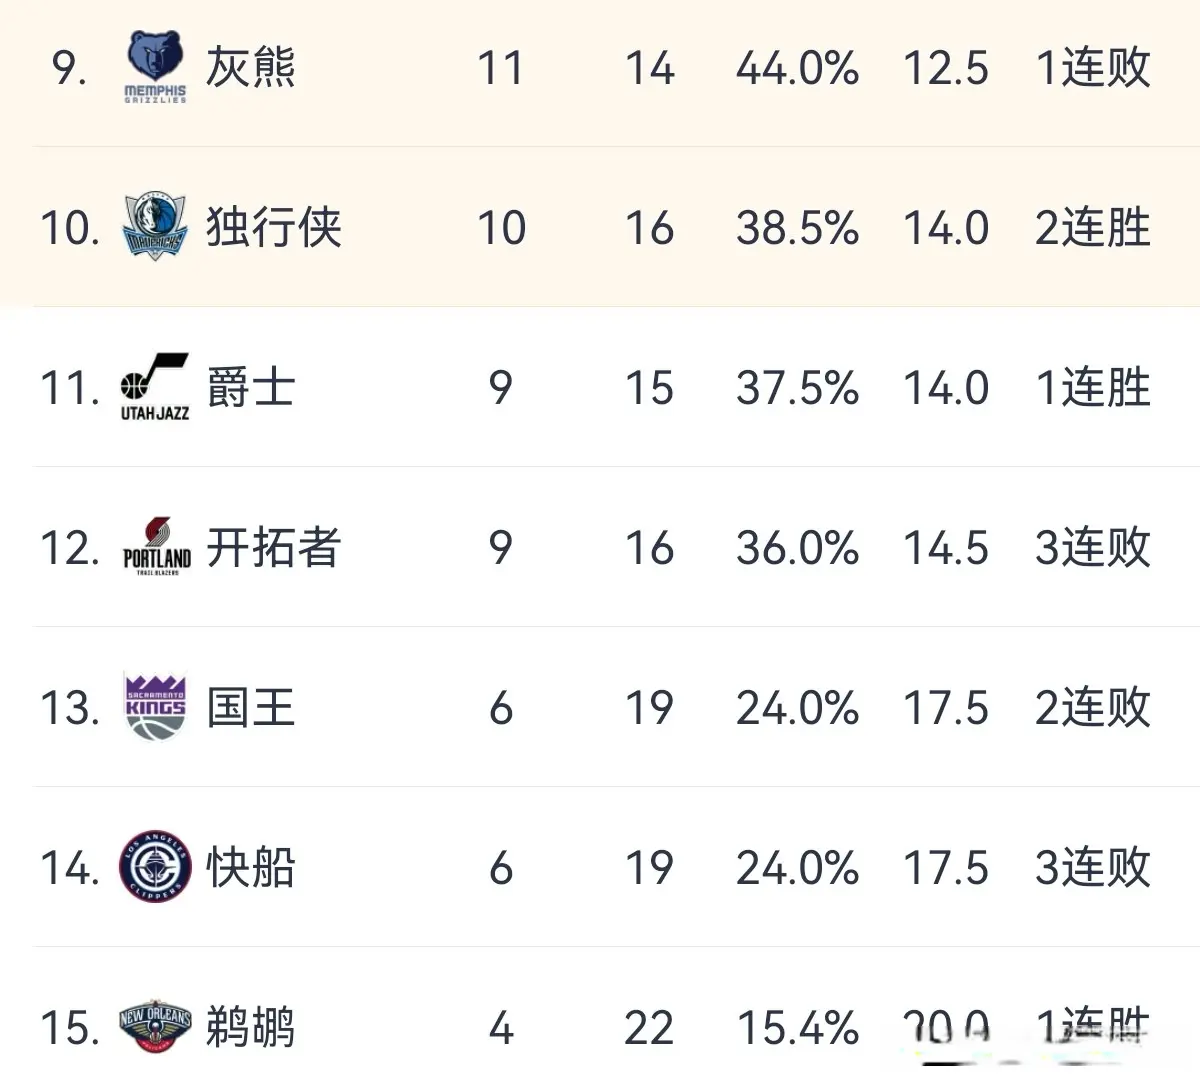This screenshot has height=1090, width=1200.
Task: Click the 37.5% win percentage
Action: pos(797,388)
